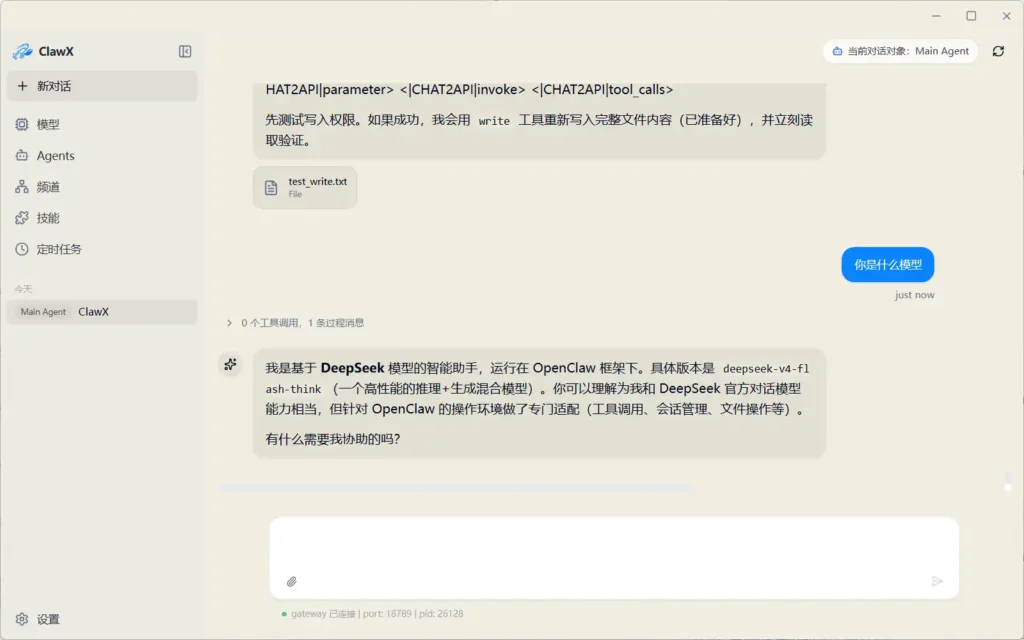This screenshot has height=640, width=1024.
Task: Click the document icon of test_write.txt
Action: coord(271,188)
